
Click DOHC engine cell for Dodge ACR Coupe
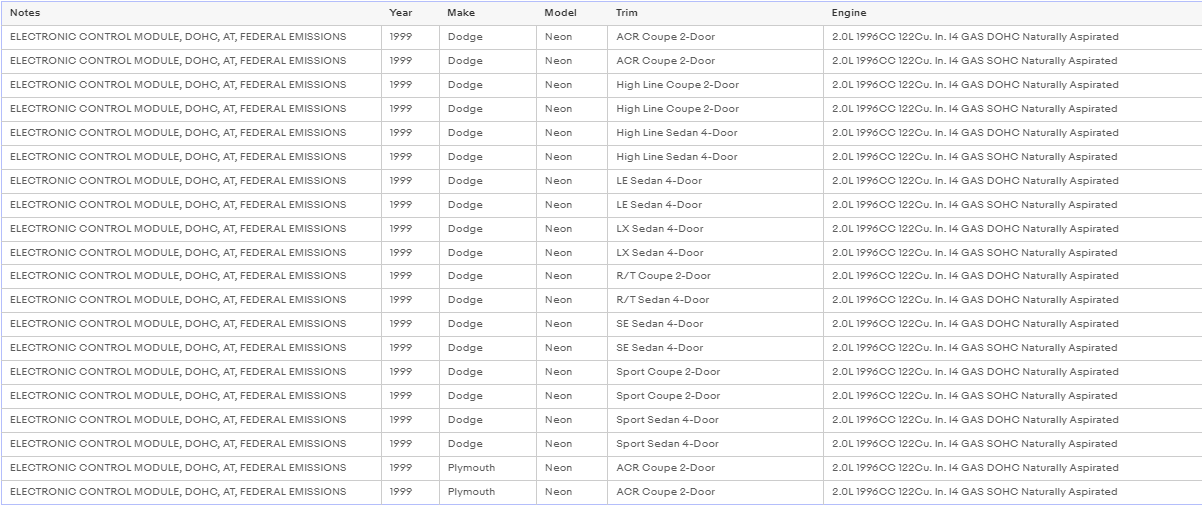(1013, 37)
